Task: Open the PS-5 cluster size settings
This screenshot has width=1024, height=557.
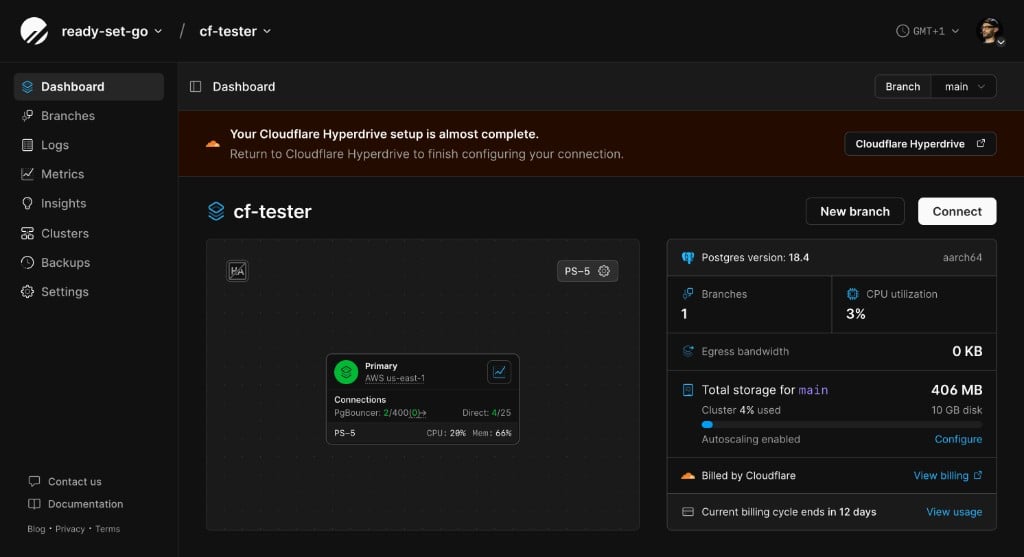Action: click(x=587, y=271)
